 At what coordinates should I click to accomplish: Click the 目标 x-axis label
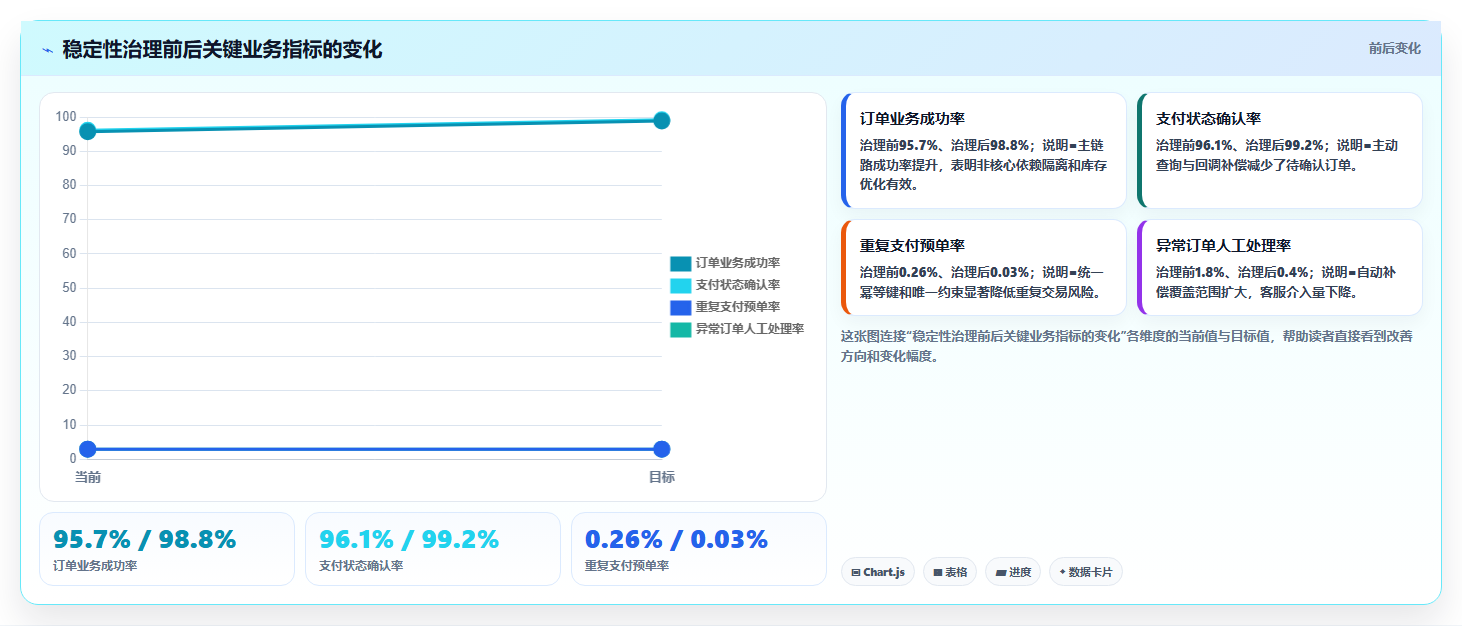click(661, 477)
